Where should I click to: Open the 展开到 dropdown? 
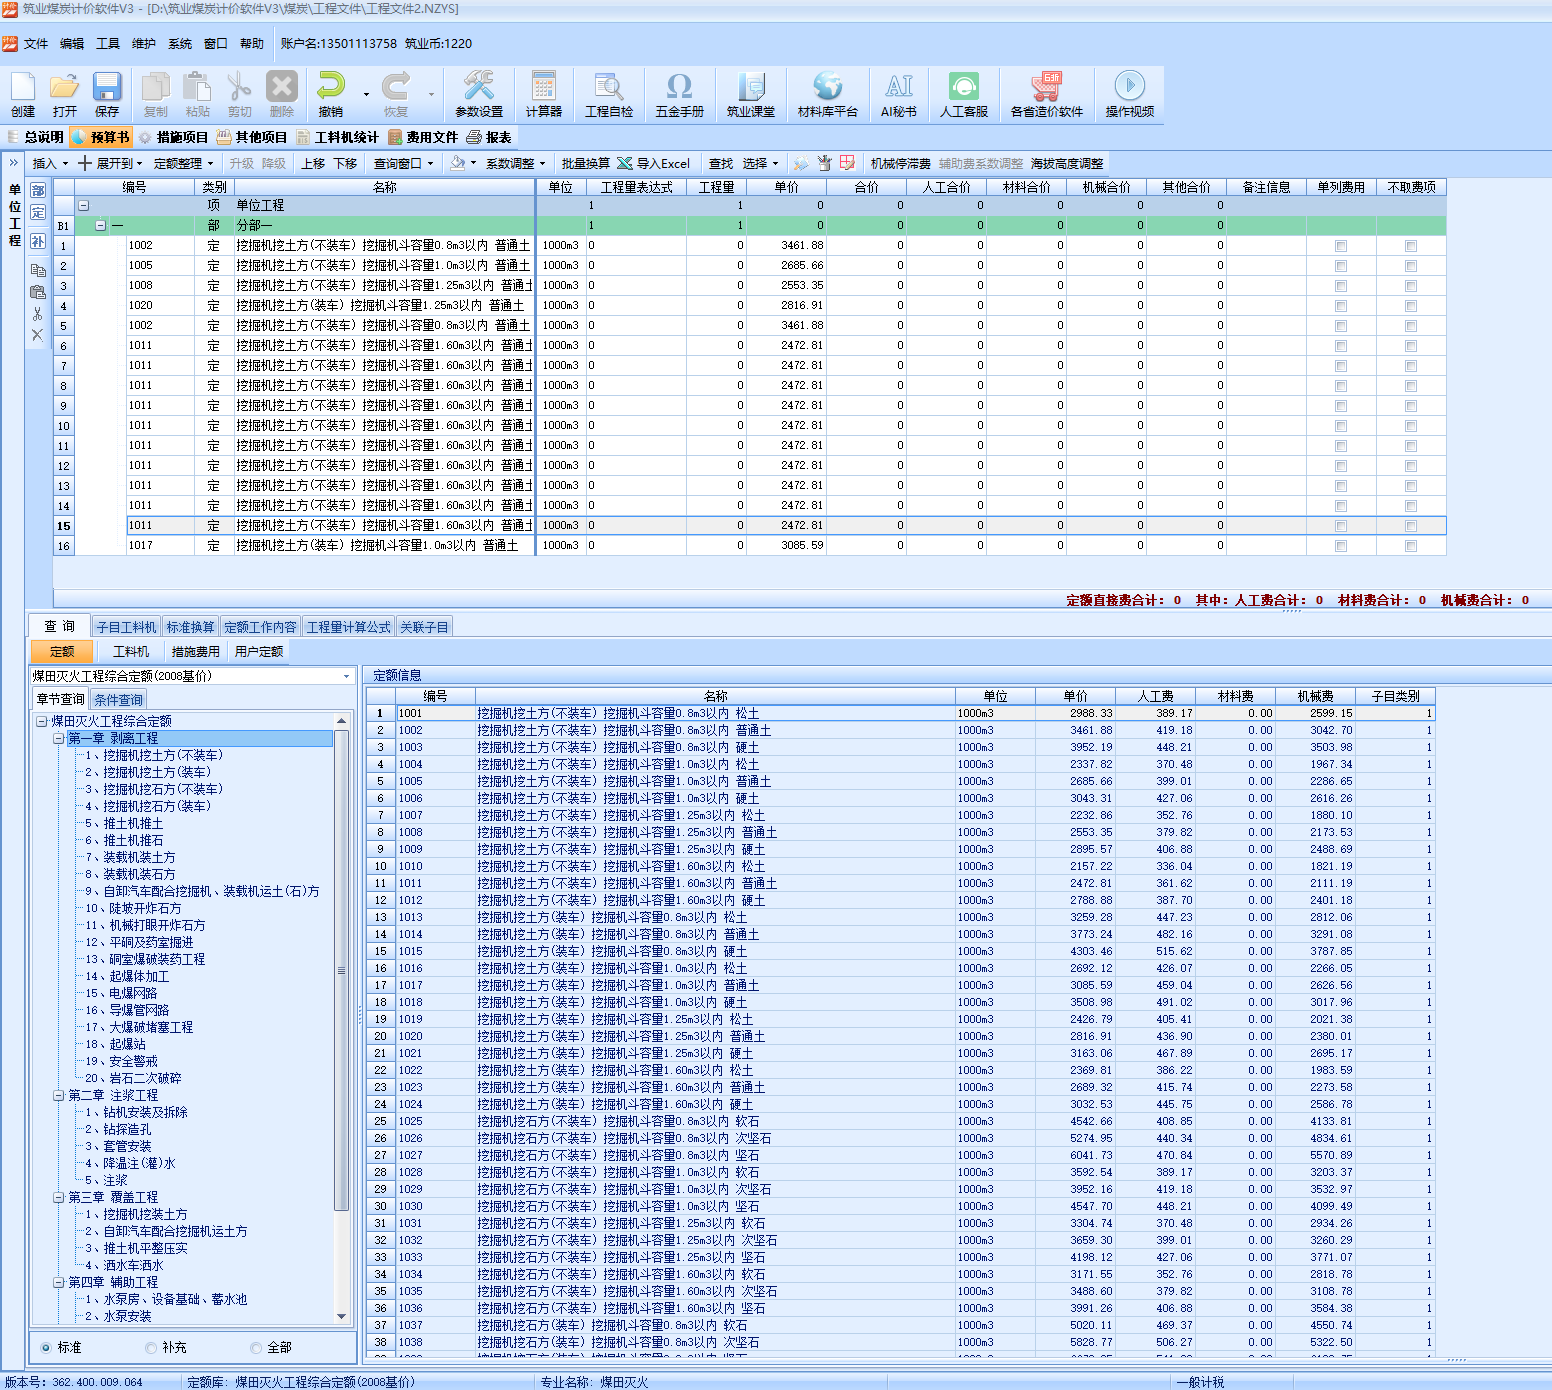(x=110, y=163)
